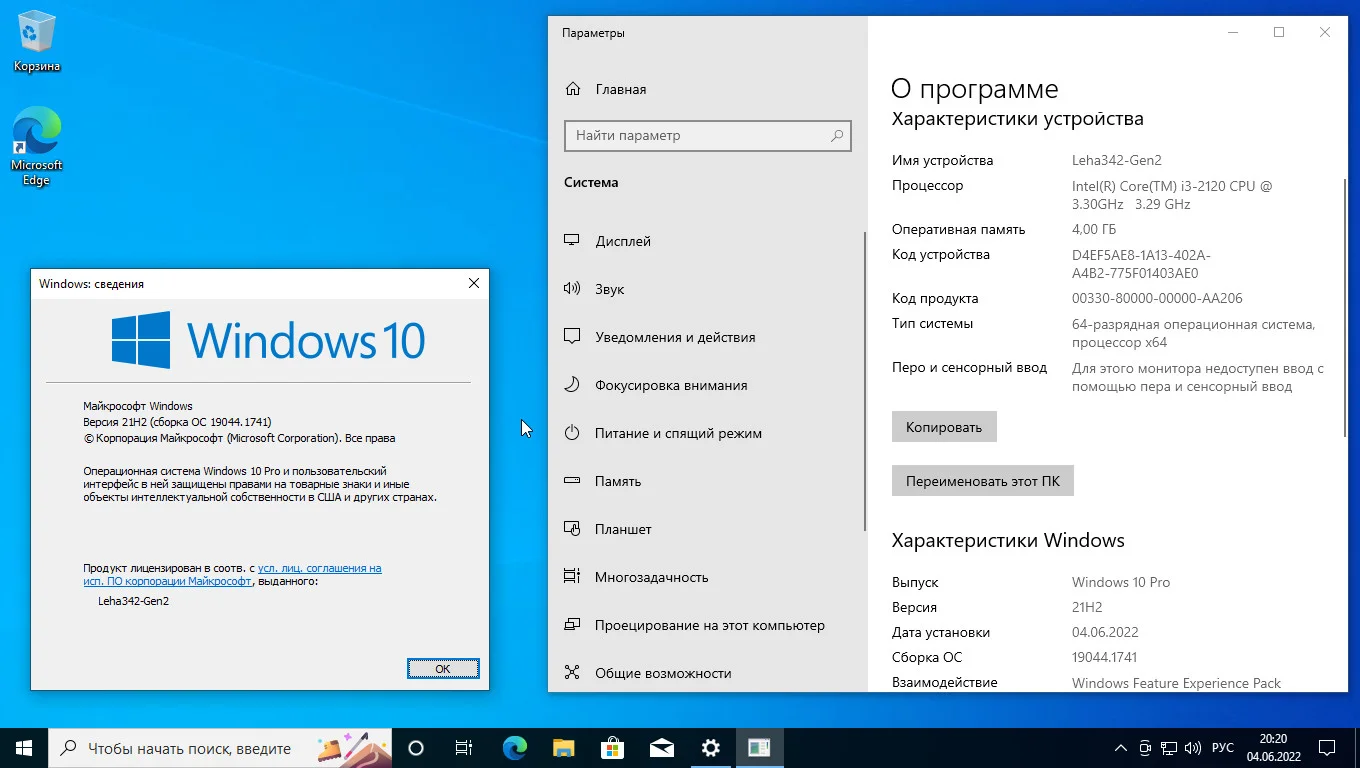1360x768 pixels.
Task: Click the taskbar clock showing 20:20
Action: tap(1273, 747)
